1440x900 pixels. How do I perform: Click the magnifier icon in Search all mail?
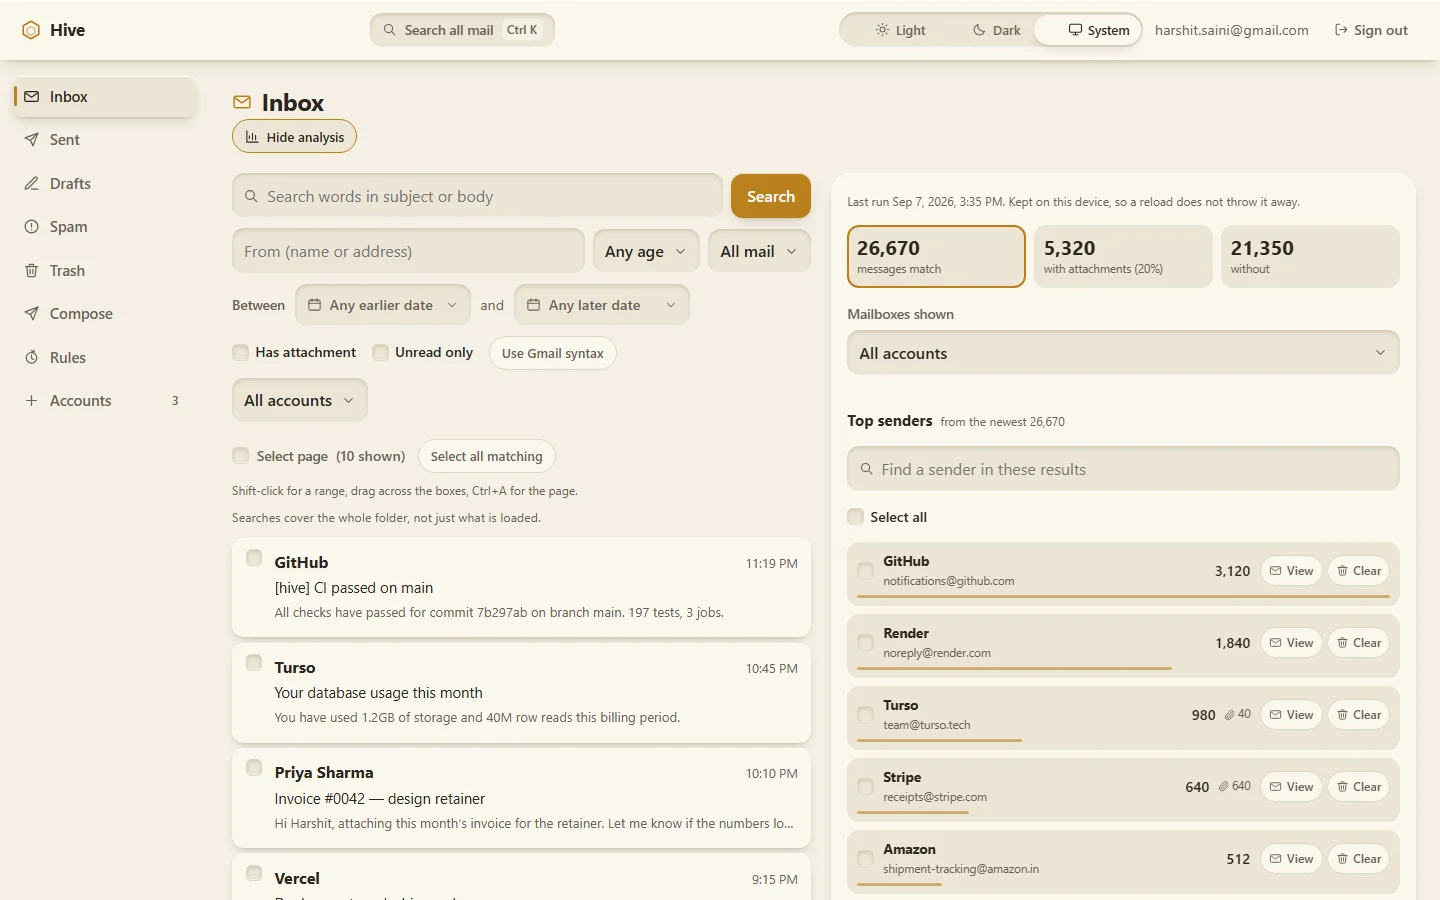390,30
